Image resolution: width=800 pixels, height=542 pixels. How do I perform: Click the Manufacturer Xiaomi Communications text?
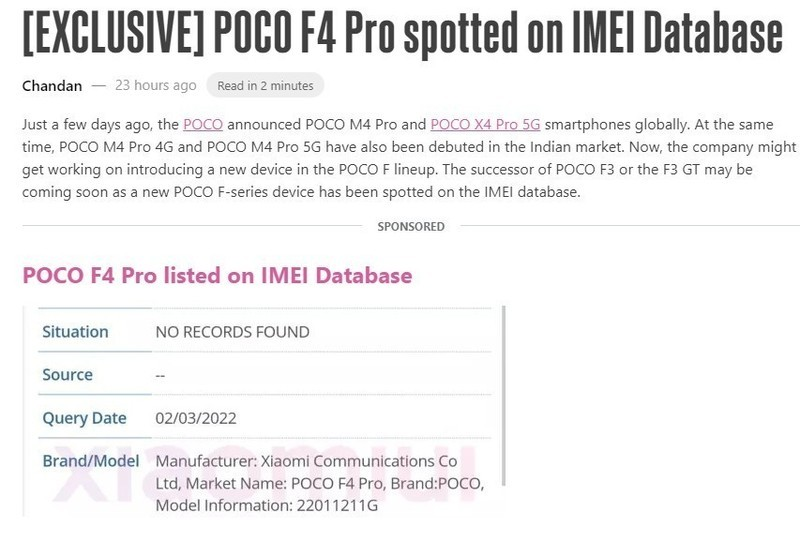point(306,462)
